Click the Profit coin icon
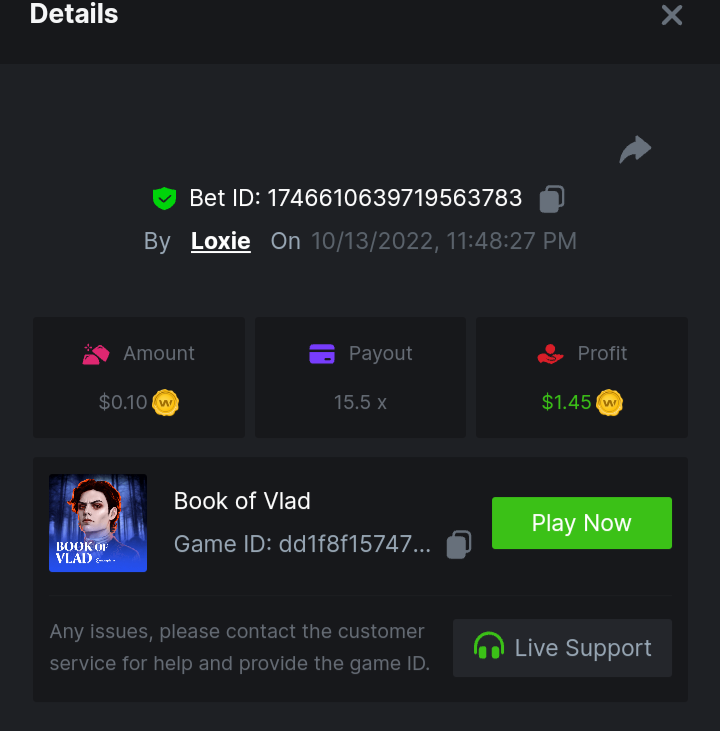The width and height of the screenshot is (720, 731). 609,403
